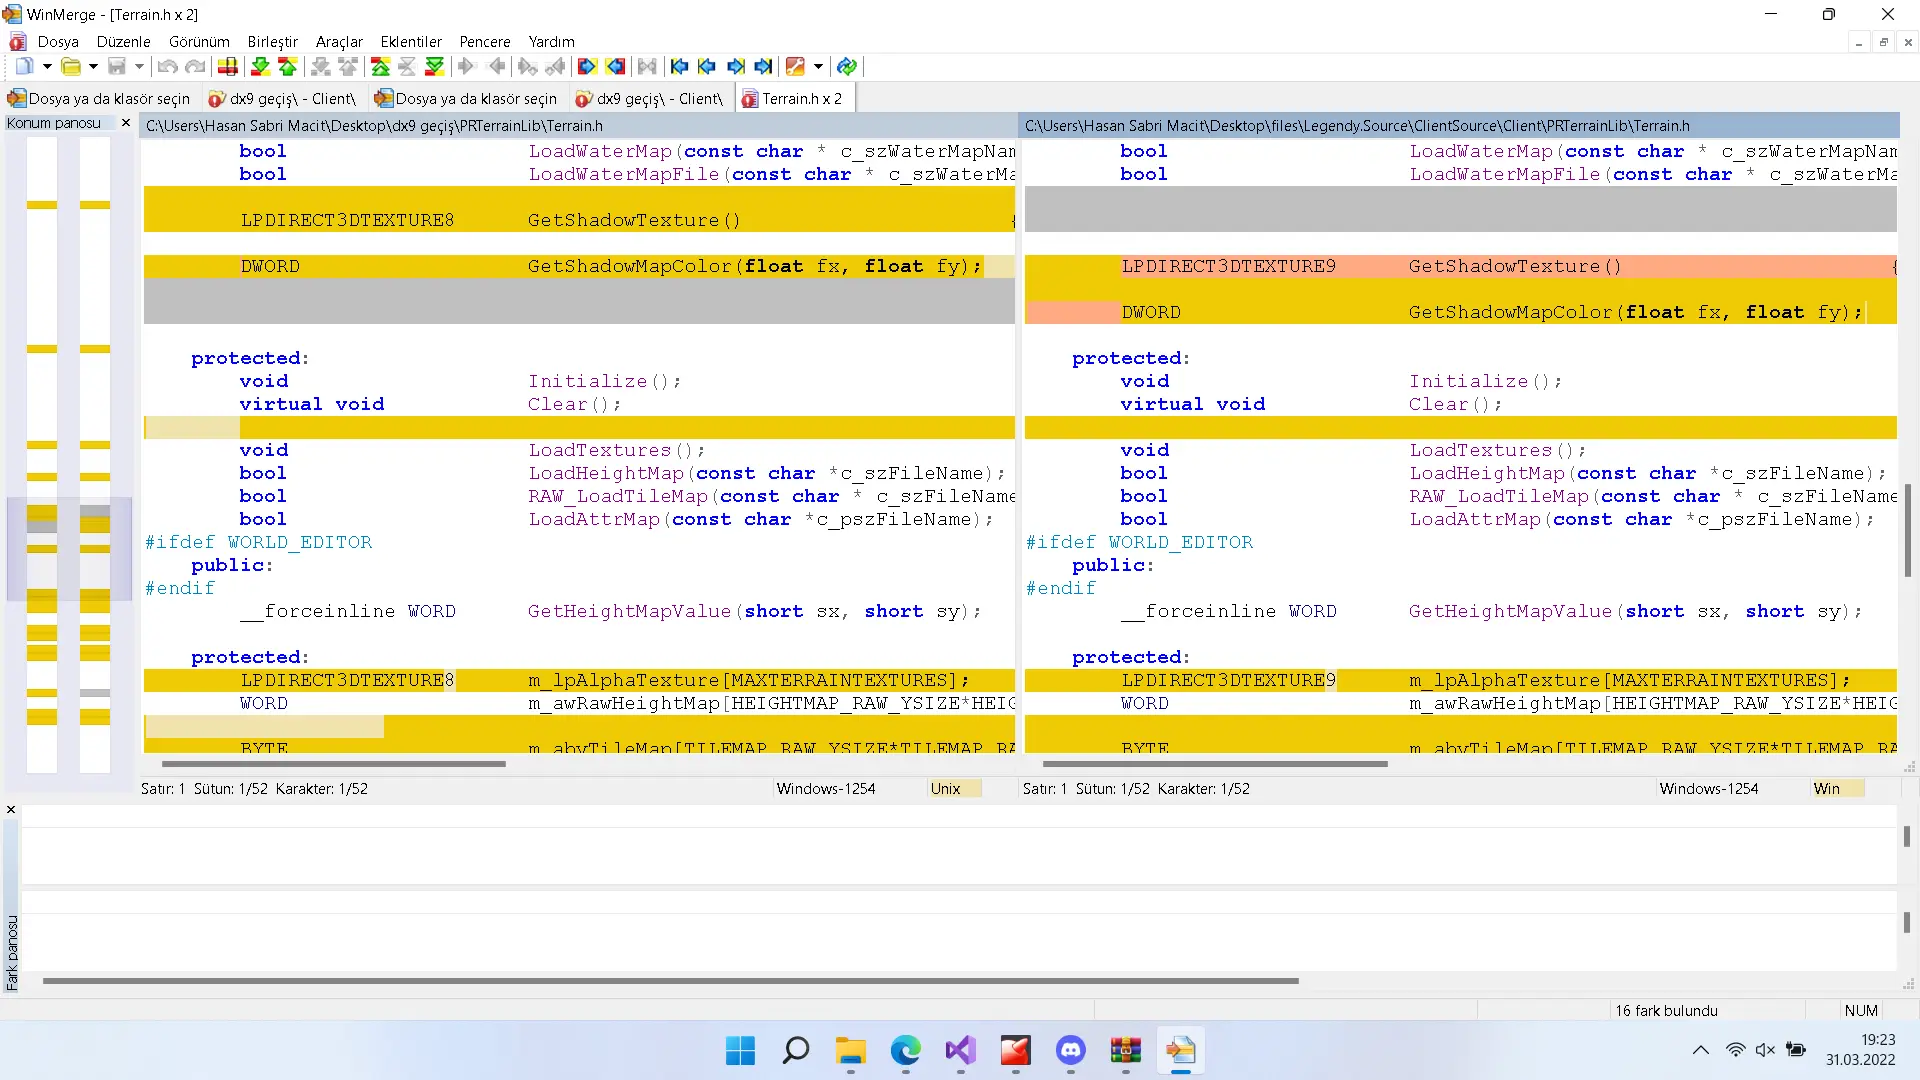Image resolution: width=1920 pixels, height=1080 pixels.
Task: Click the left pane horizontal scrollbar
Action: [x=333, y=764]
